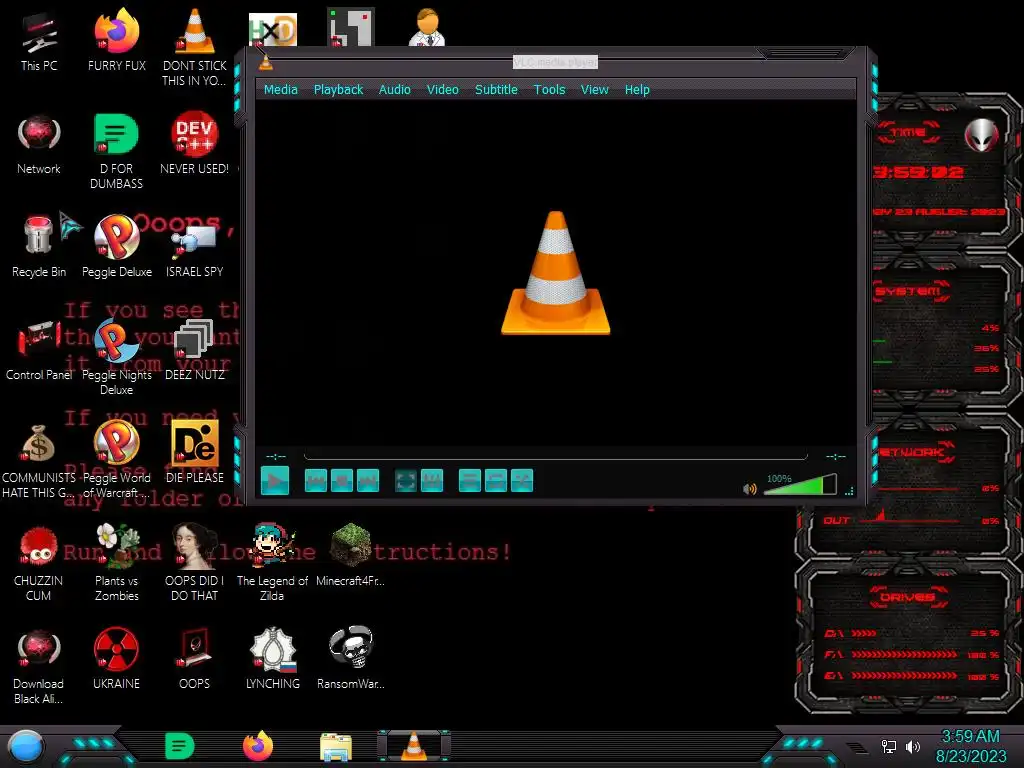Show extended settings in VLC
The width and height of the screenshot is (1024, 768).
tap(432, 481)
